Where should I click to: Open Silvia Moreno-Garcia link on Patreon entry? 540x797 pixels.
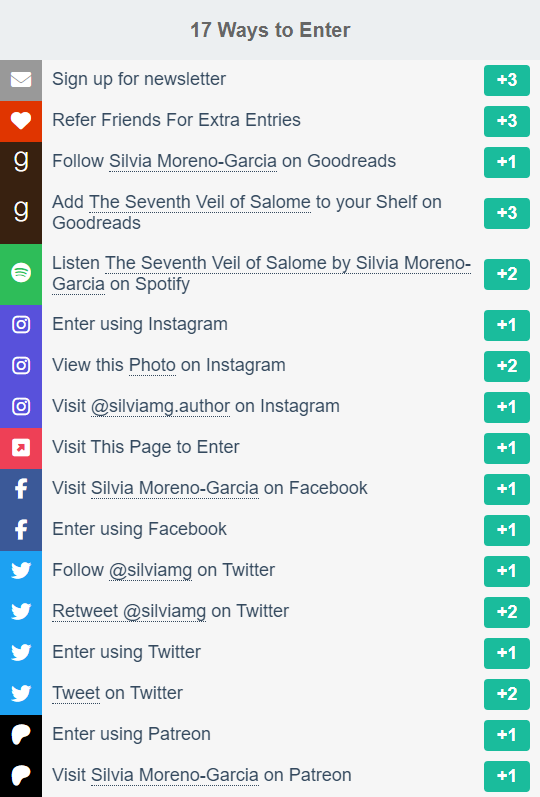174,775
